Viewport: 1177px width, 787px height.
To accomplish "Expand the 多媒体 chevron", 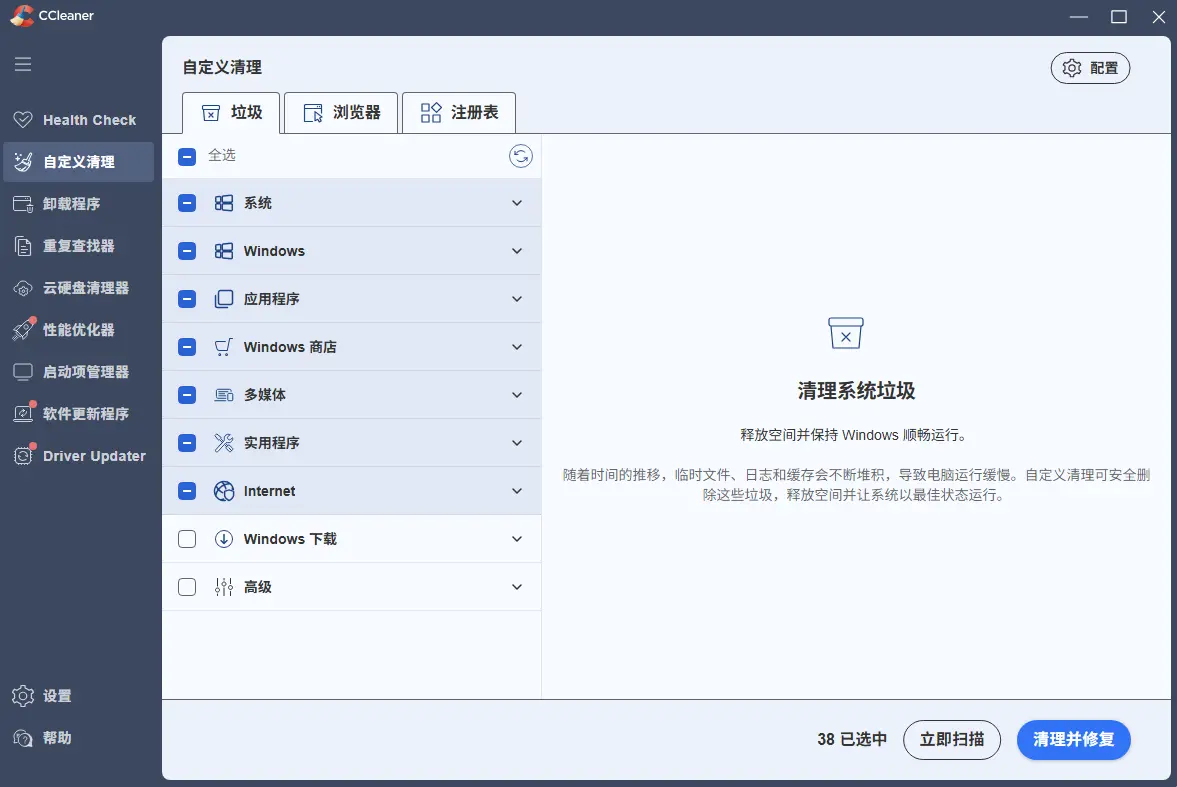I will tap(517, 396).
